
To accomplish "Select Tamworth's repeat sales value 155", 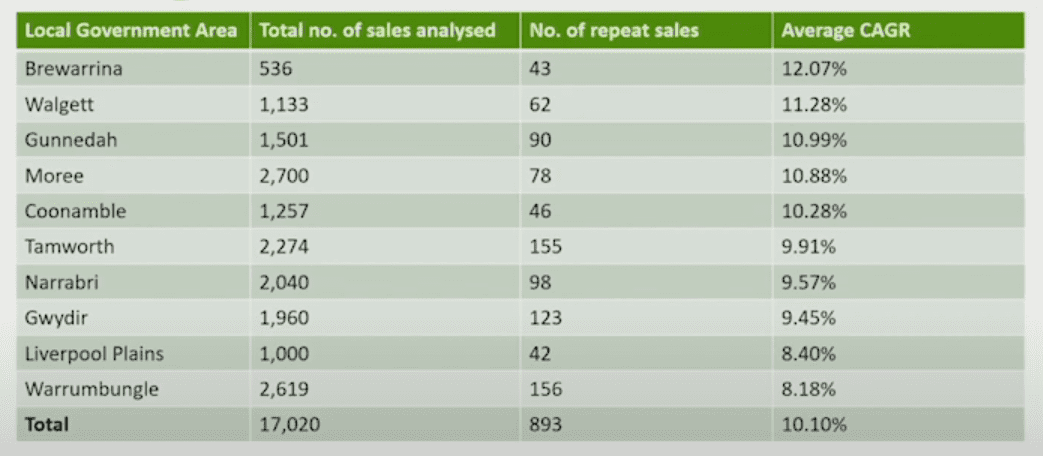I will point(545,247).
